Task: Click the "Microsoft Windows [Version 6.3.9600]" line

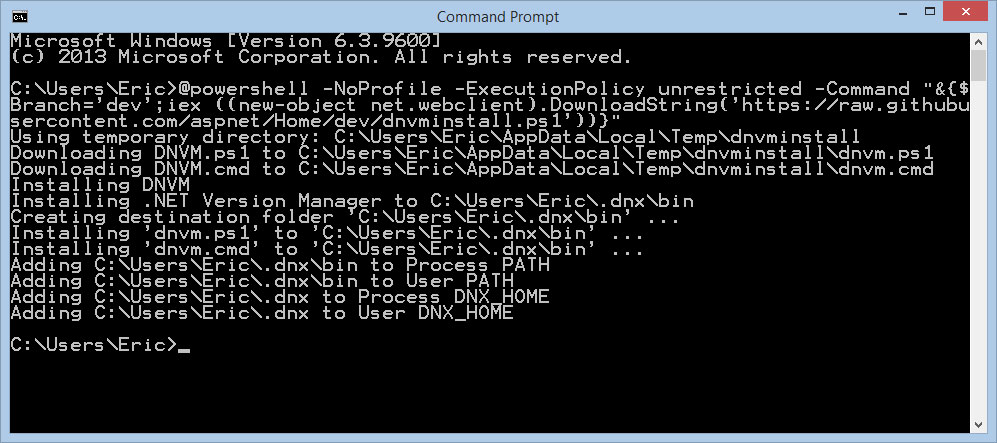Action: 225,41
